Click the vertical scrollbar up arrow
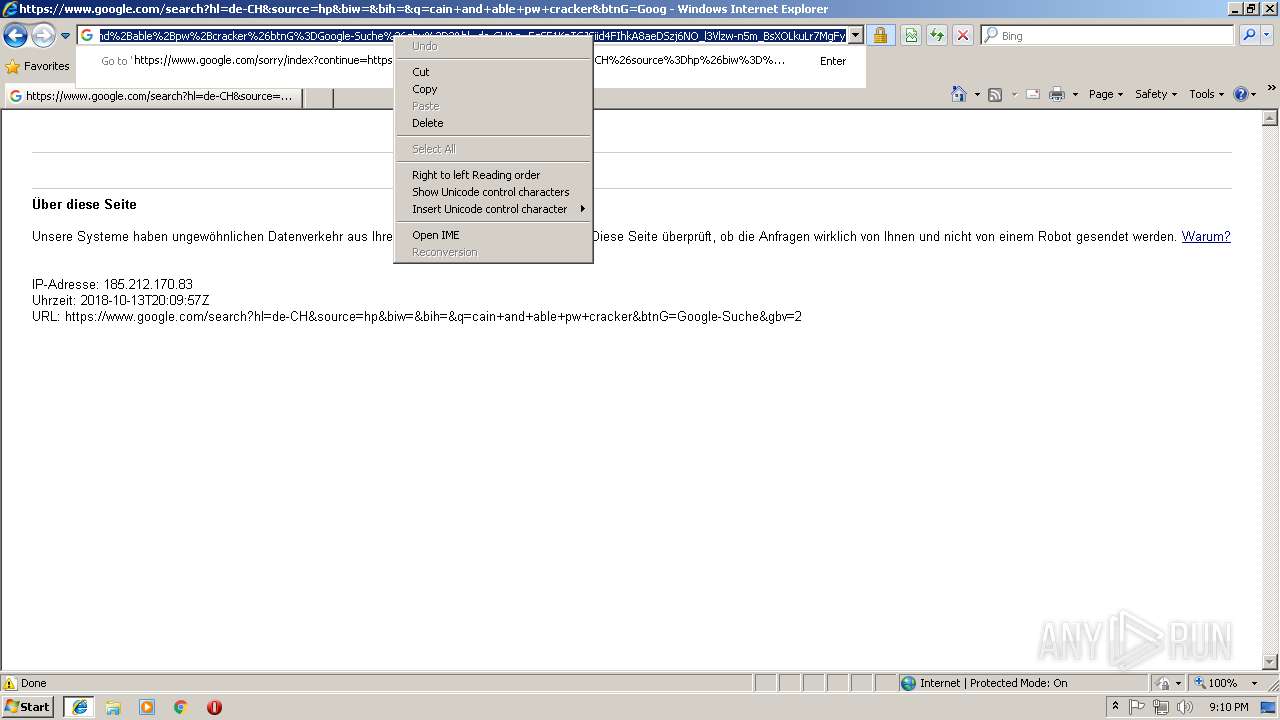This screenshot has width=1280, height=720. coord(1271,117)
